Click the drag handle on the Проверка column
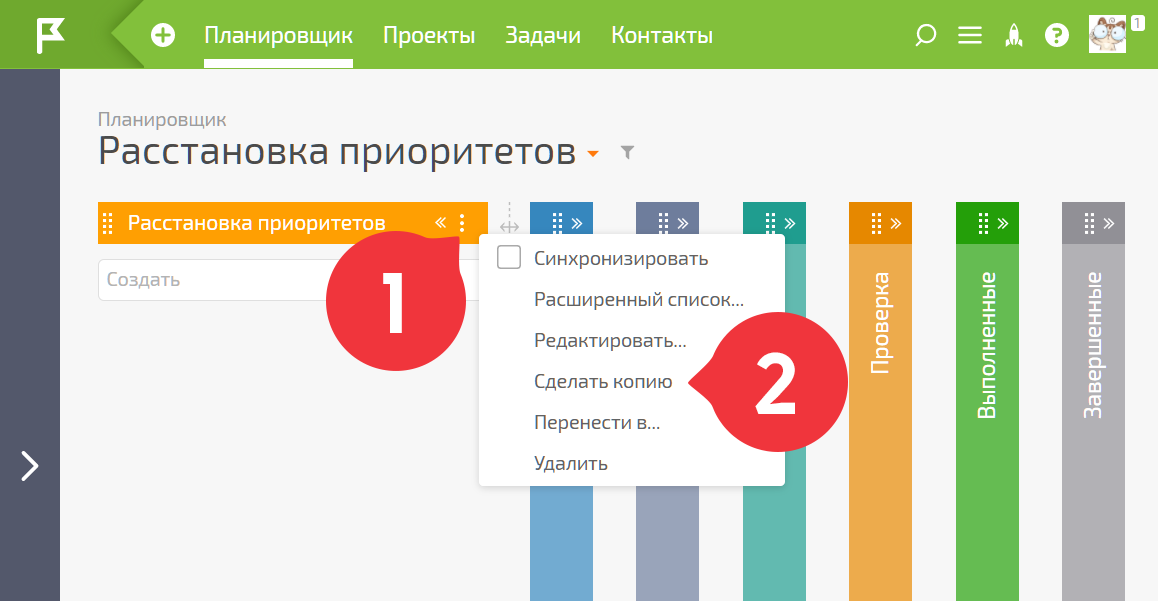This screenshot has height=601, width=1158. 877,223
